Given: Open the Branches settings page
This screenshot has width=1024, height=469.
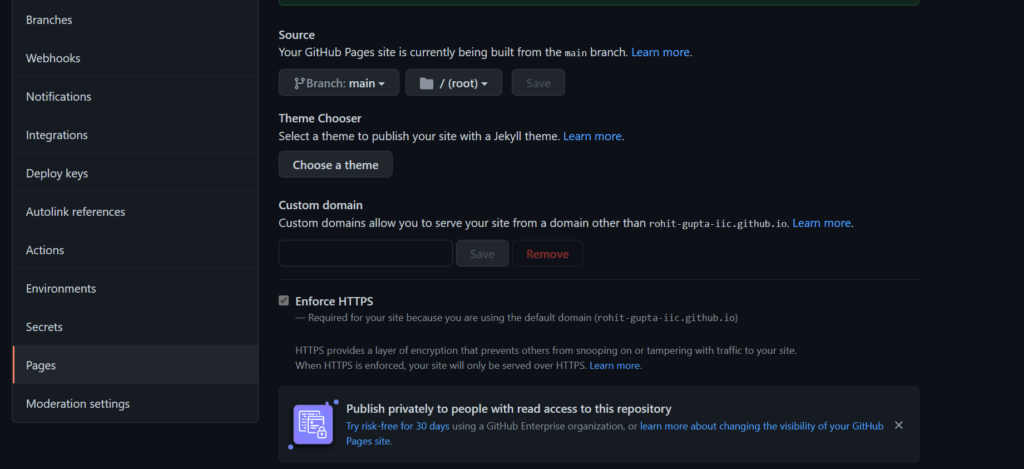Looking at the screenshot, I should (x=135, y=20).
